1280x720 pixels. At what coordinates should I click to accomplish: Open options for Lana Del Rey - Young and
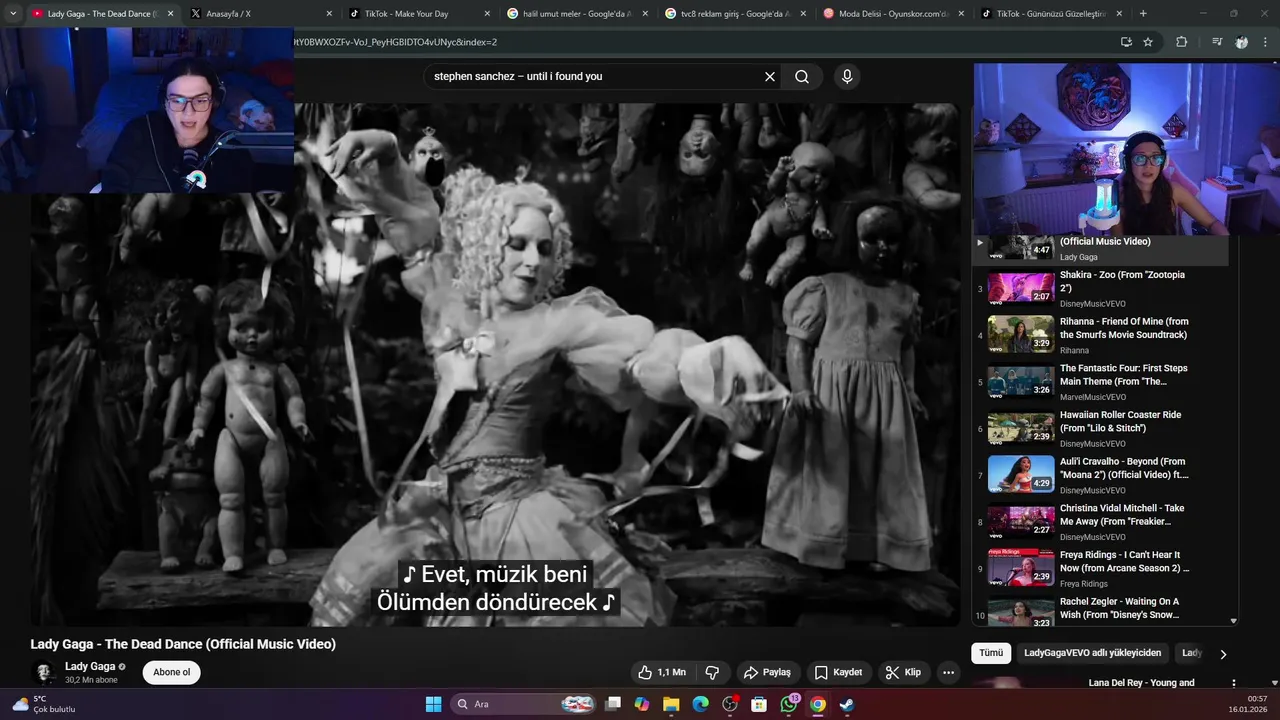[1233, 683]
